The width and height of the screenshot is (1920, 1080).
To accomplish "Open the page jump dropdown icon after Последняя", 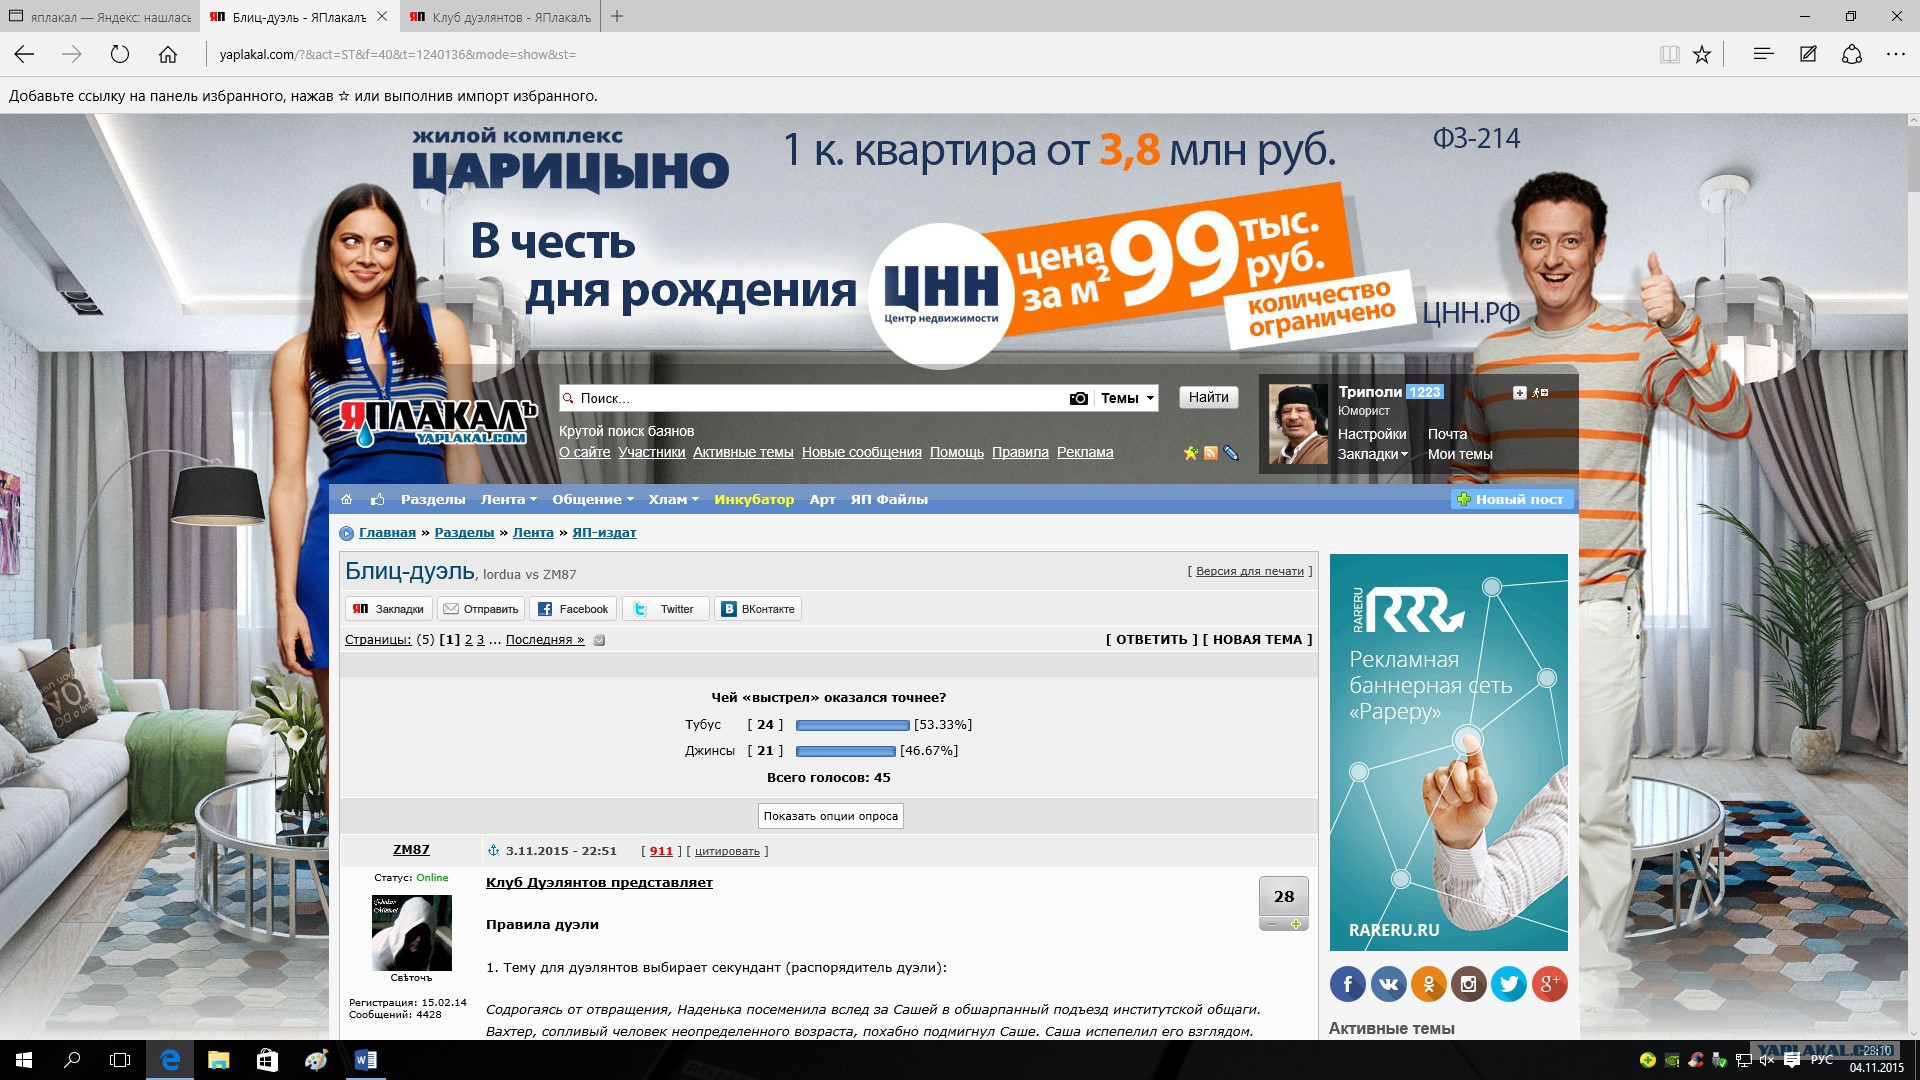I will [x=599, y=640].
